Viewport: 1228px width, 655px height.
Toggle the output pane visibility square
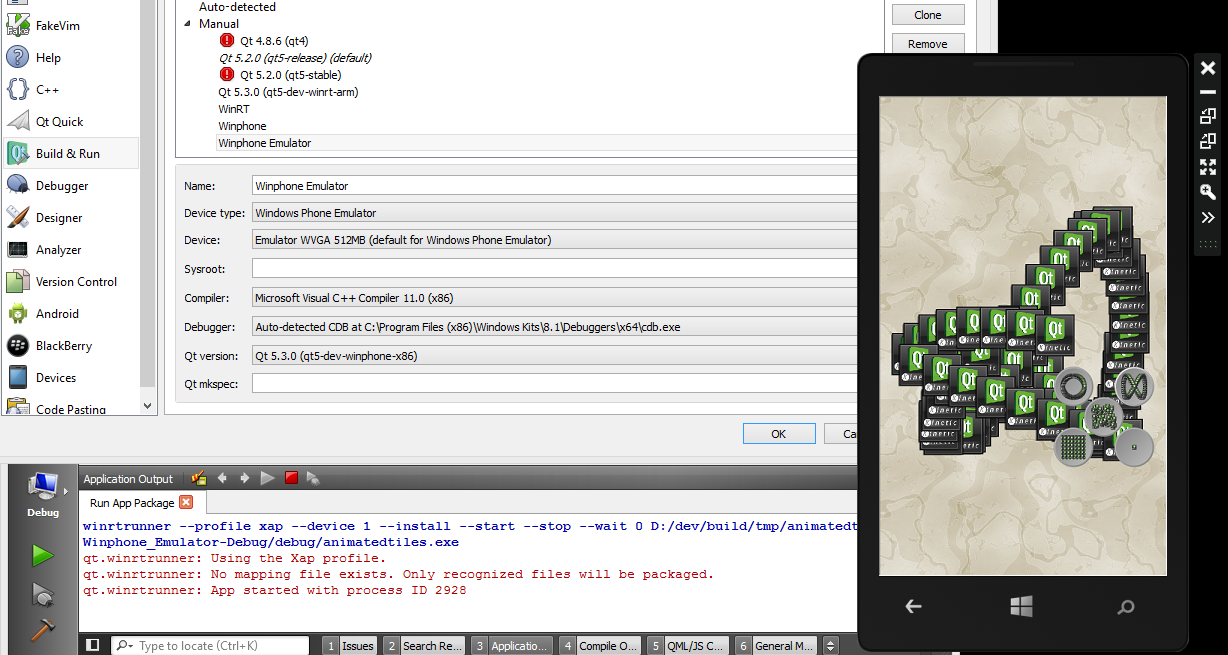click(x=92, y=644)
